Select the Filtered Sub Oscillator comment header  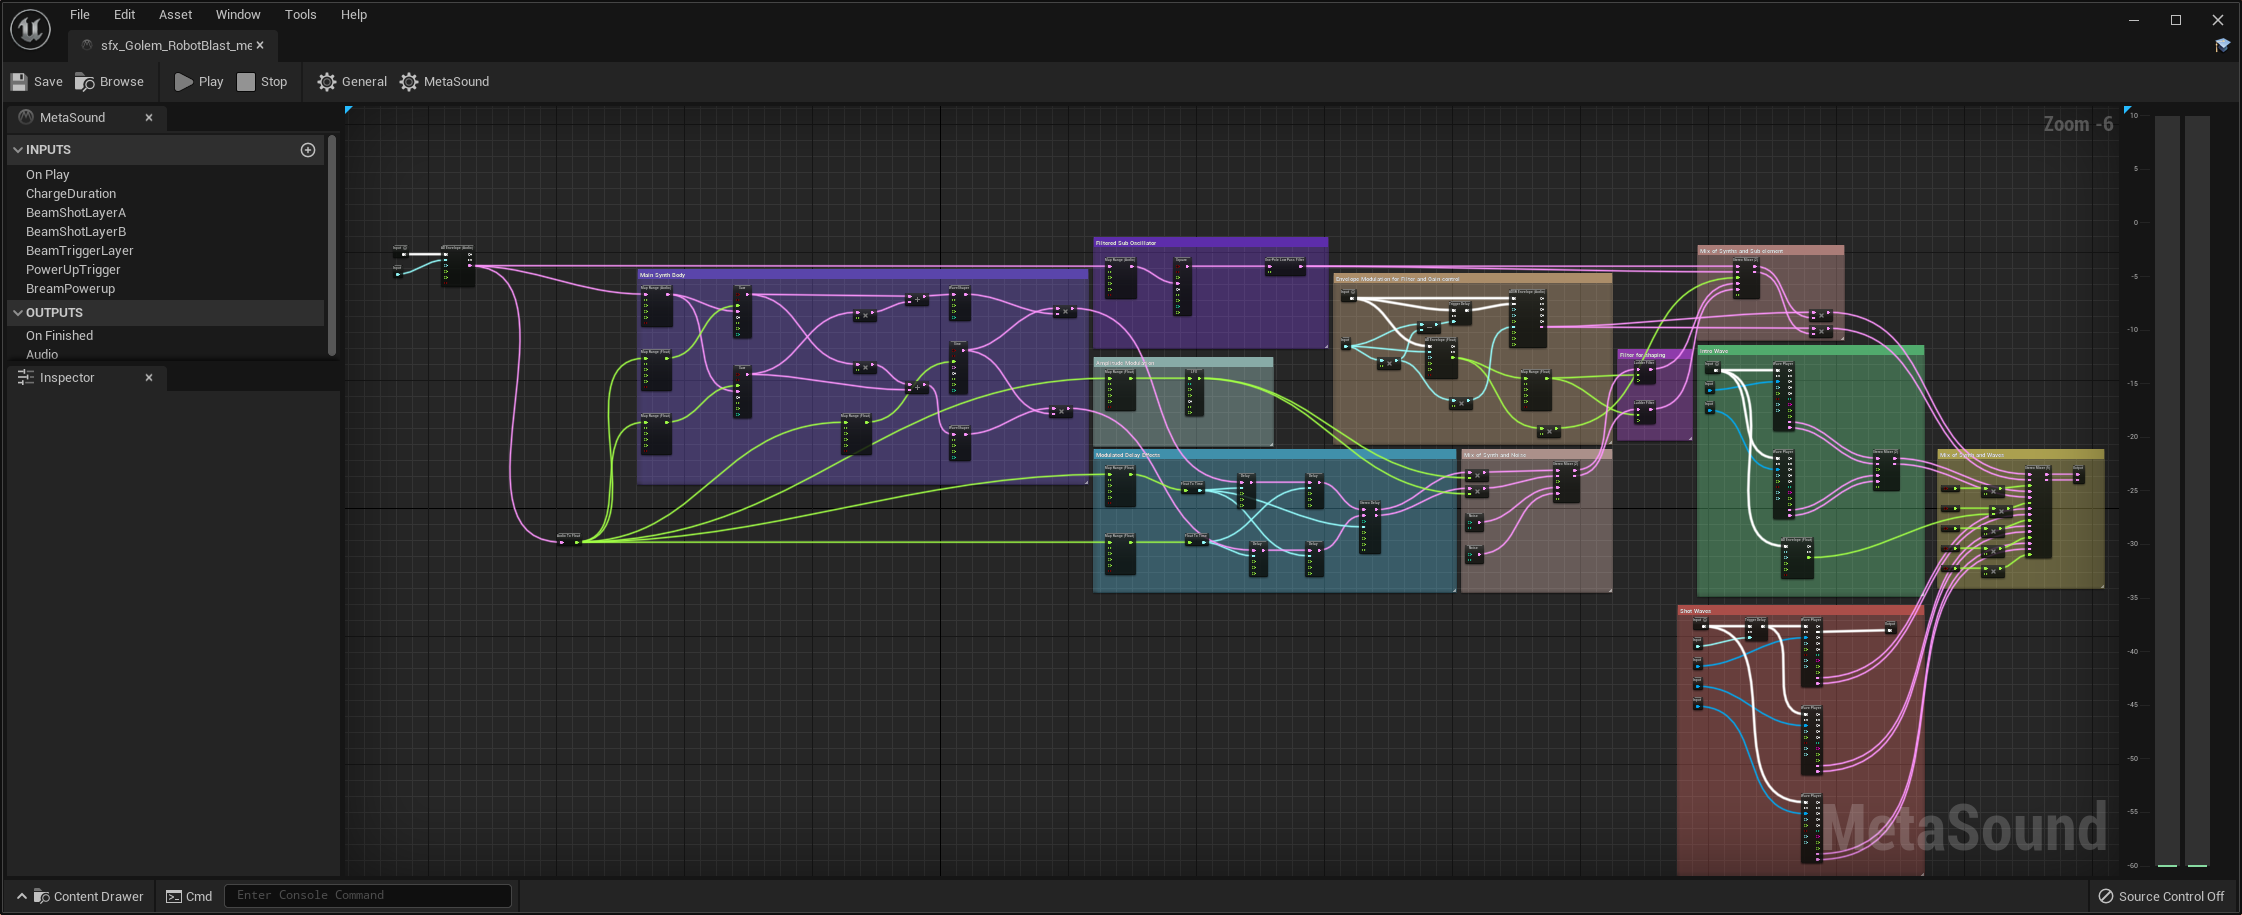pos(1211,243)
